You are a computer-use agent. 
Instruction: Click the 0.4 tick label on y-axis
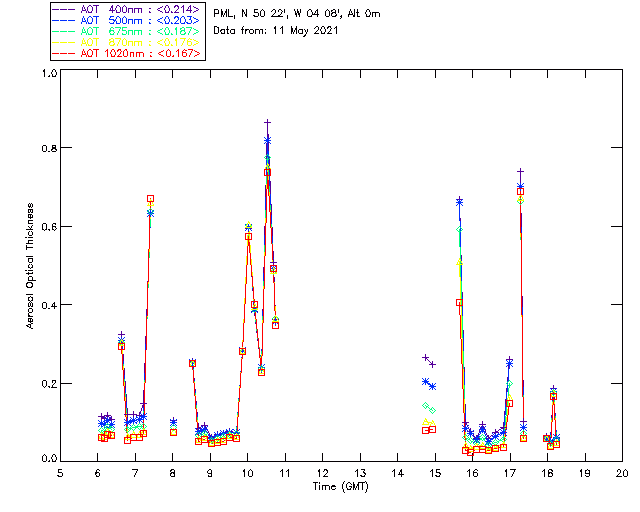tap(48, 305)
